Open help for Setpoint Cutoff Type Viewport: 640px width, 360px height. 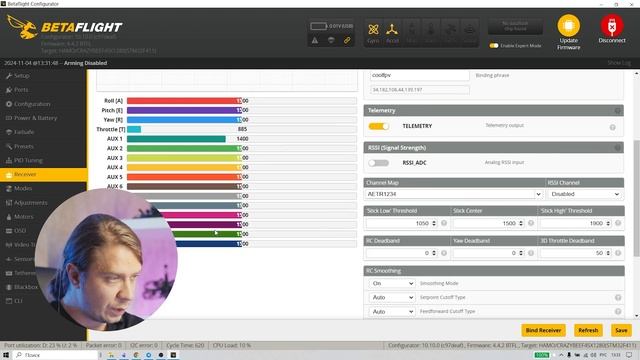click(618, 298)
